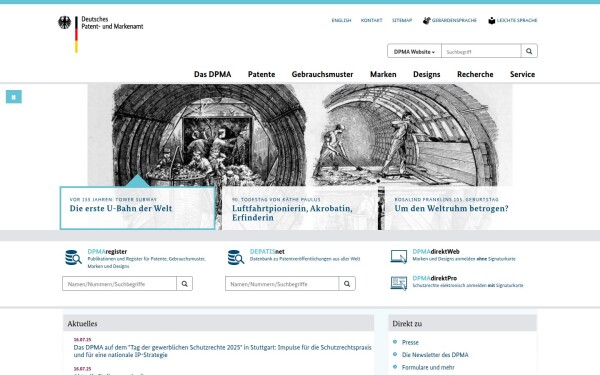Click the 'Vor 155 Jahren: Tower Subway' caption
This screenshot has height=375, width=600.
tap(113, 199)
